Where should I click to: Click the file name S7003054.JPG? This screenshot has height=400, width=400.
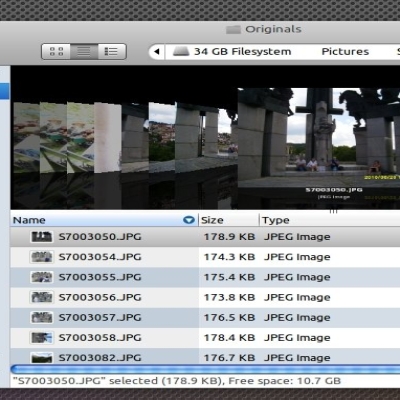(100, 257)
